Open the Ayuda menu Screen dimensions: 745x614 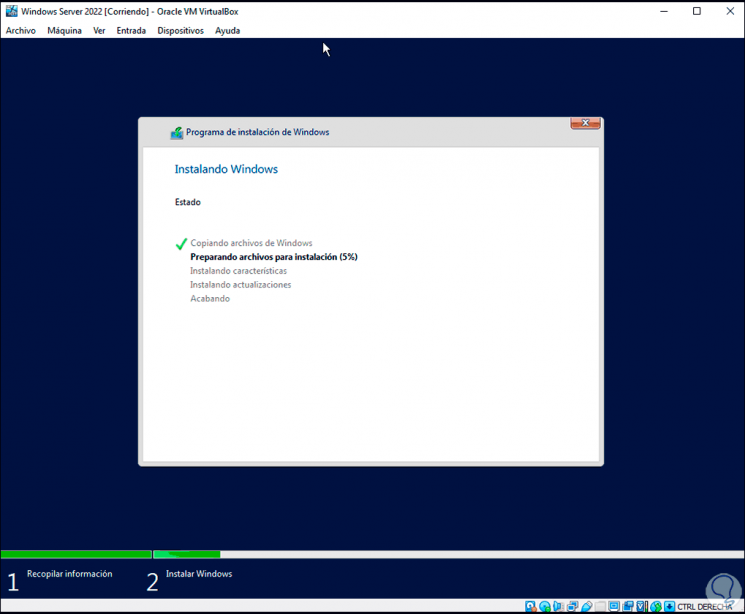(228, 30)
